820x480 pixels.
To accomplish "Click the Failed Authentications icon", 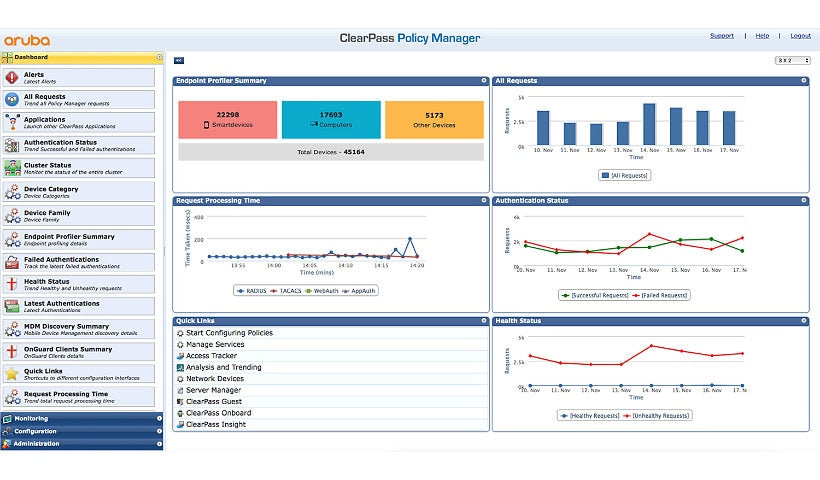I will coord(12,260).
